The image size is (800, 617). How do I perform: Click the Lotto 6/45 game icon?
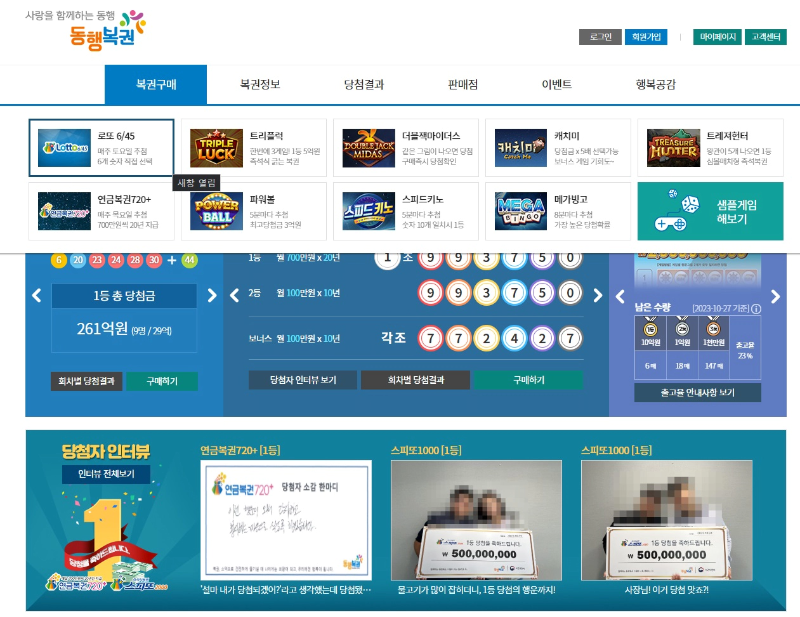tap(64, 148)
